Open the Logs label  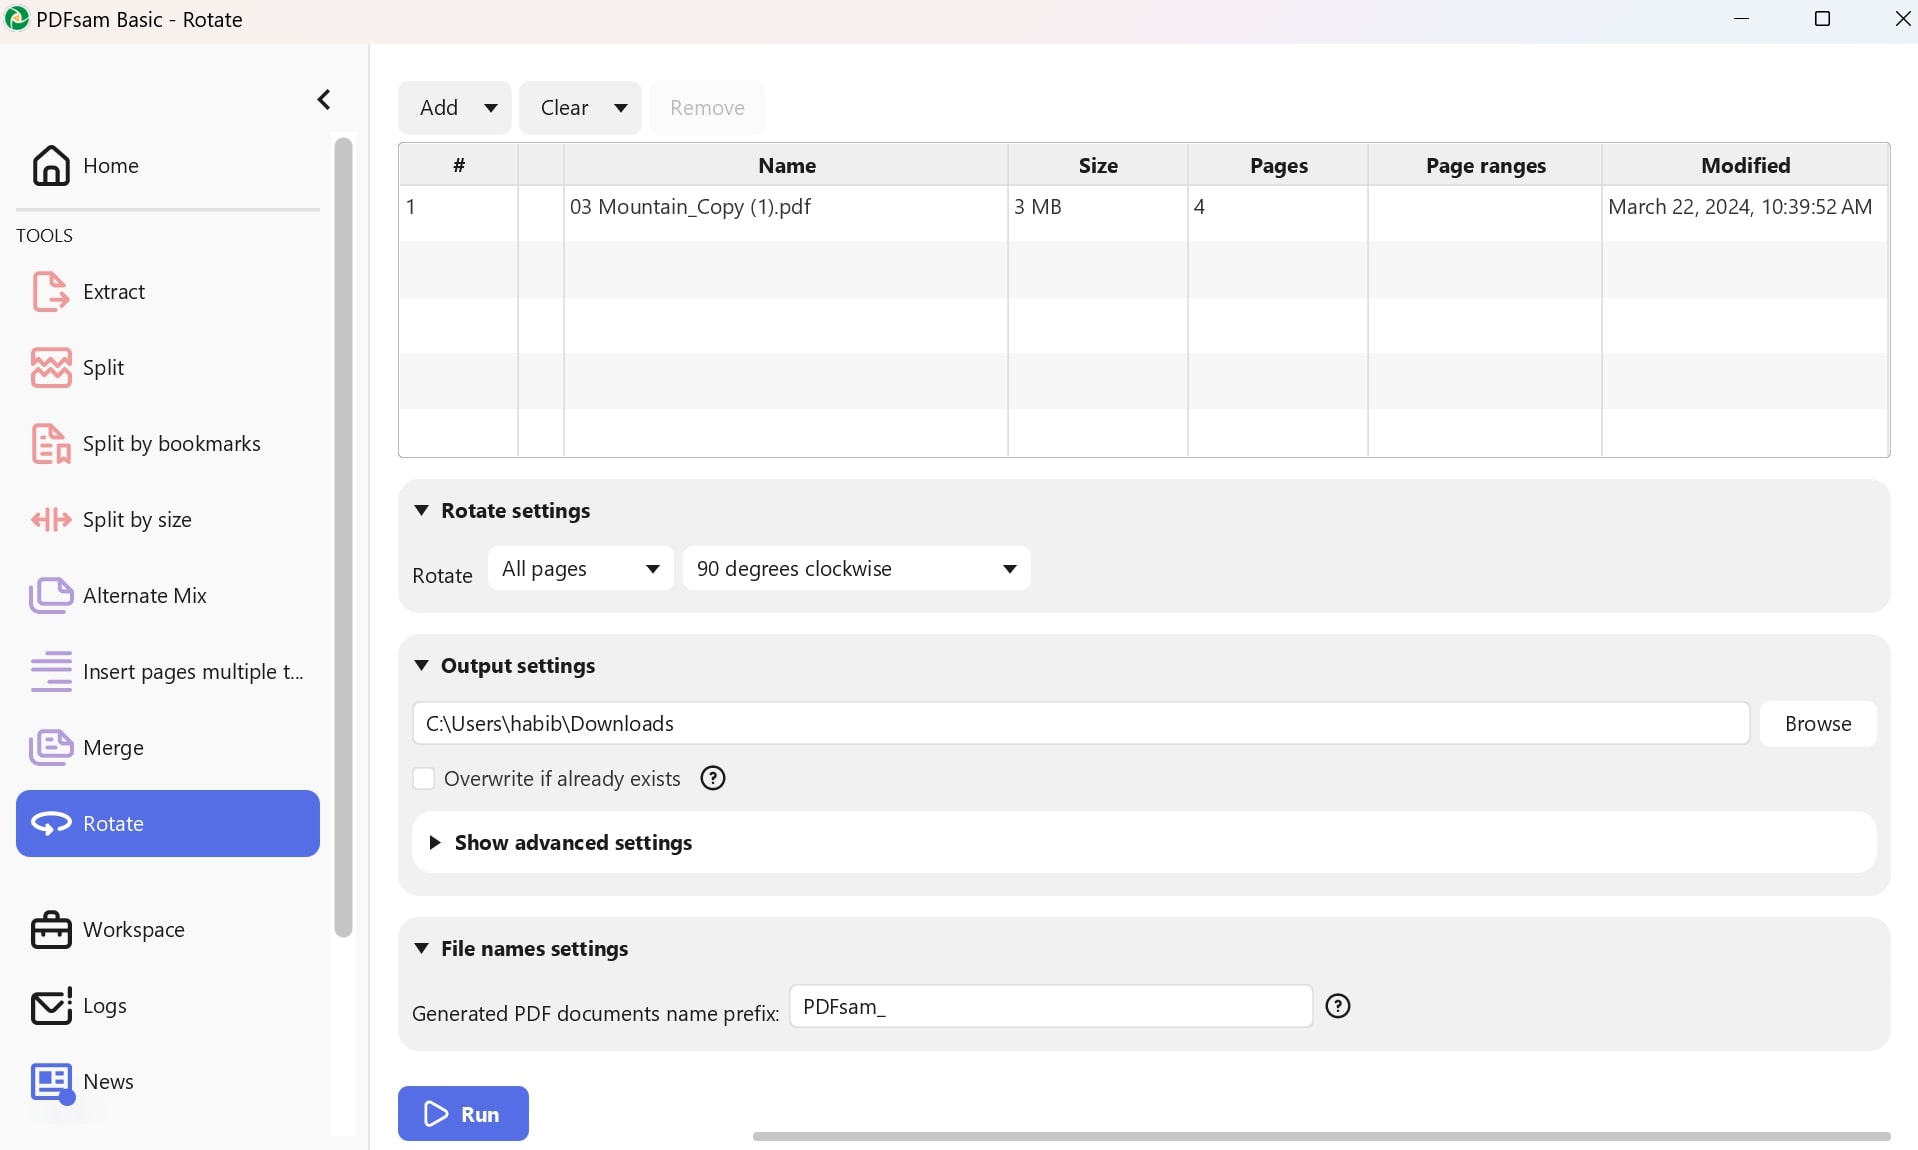point(105,1006)
